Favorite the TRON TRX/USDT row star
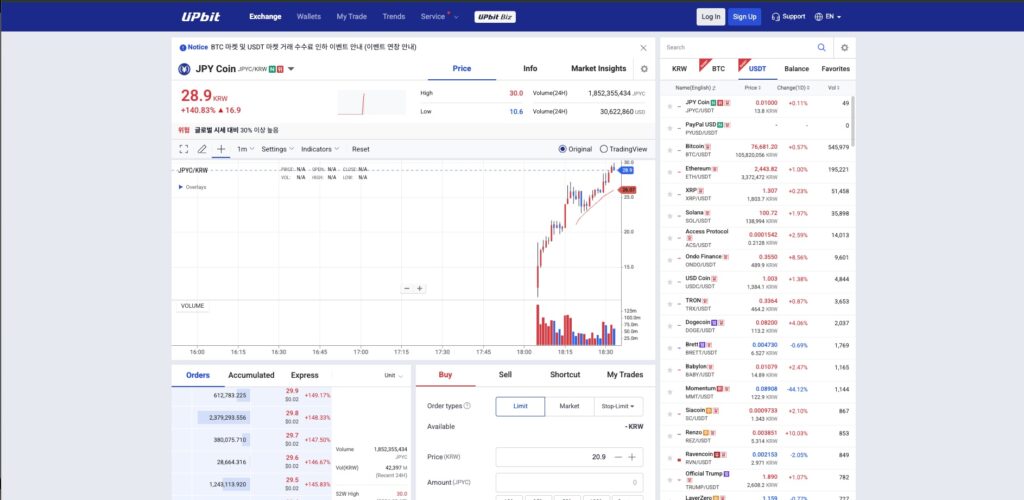1024x500 pixels. (x=669, y=304)
